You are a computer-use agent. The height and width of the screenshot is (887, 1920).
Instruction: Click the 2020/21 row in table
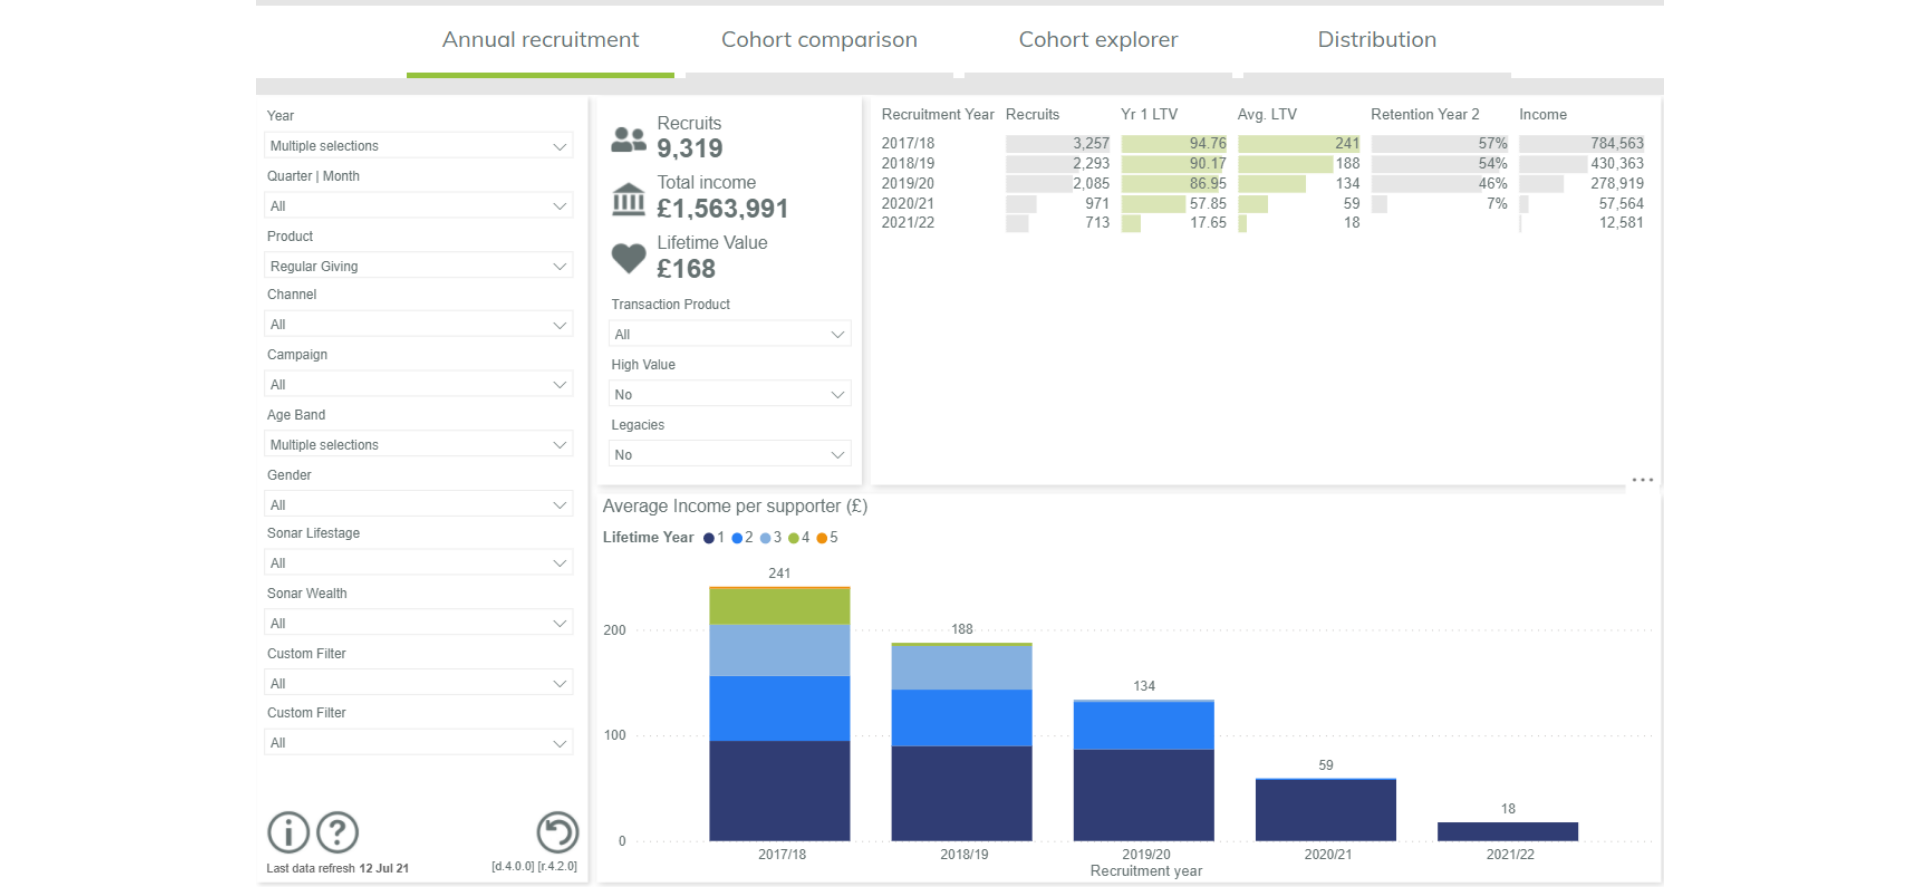(1262, 203)
